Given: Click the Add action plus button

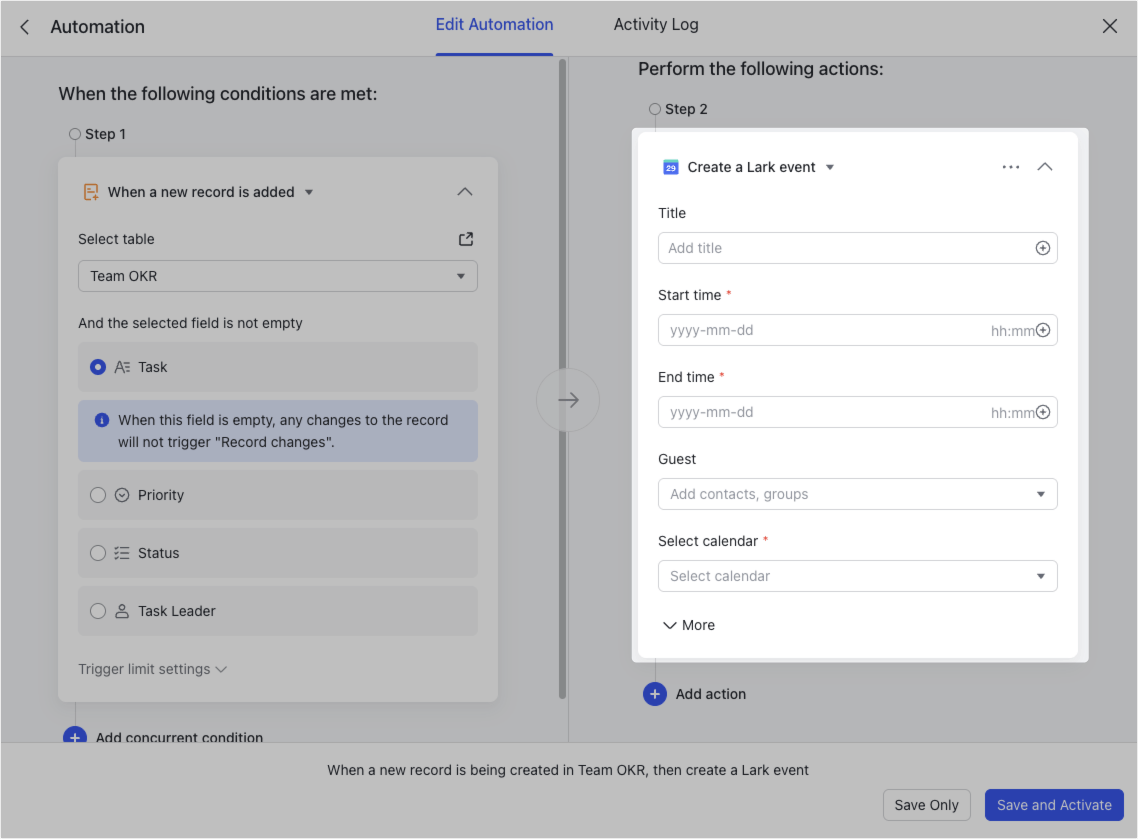Looking at the screenshot, I should (x=655, y=695).
